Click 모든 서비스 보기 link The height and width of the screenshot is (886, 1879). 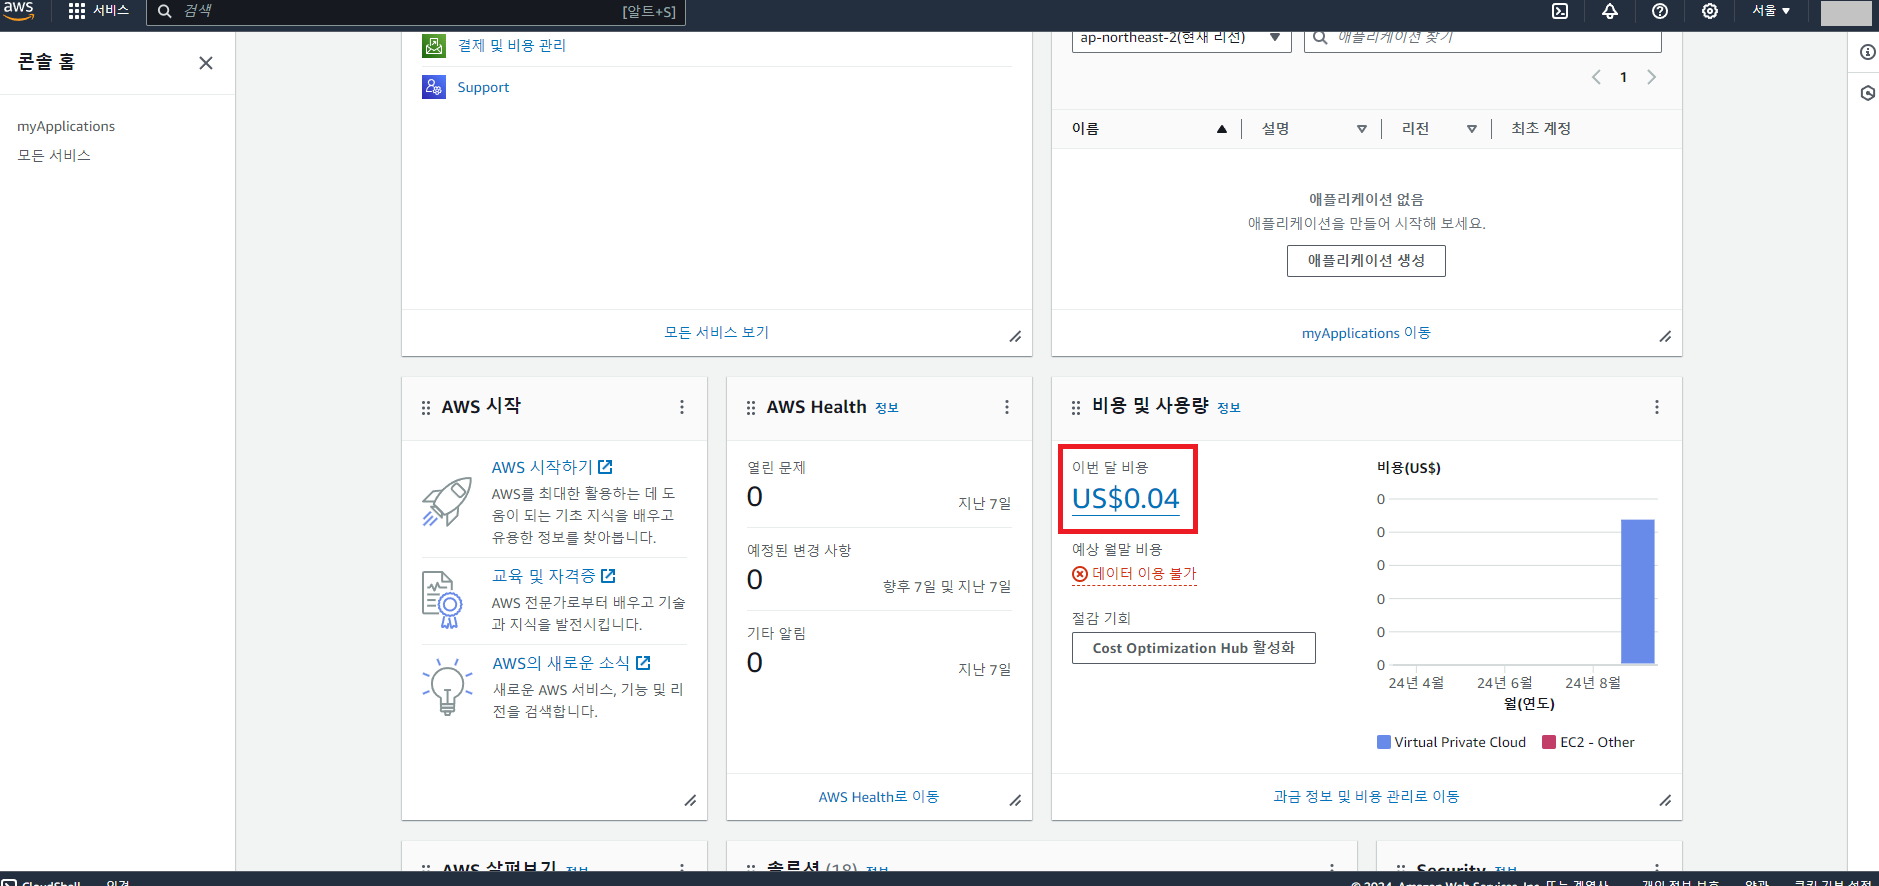(716, 332)
